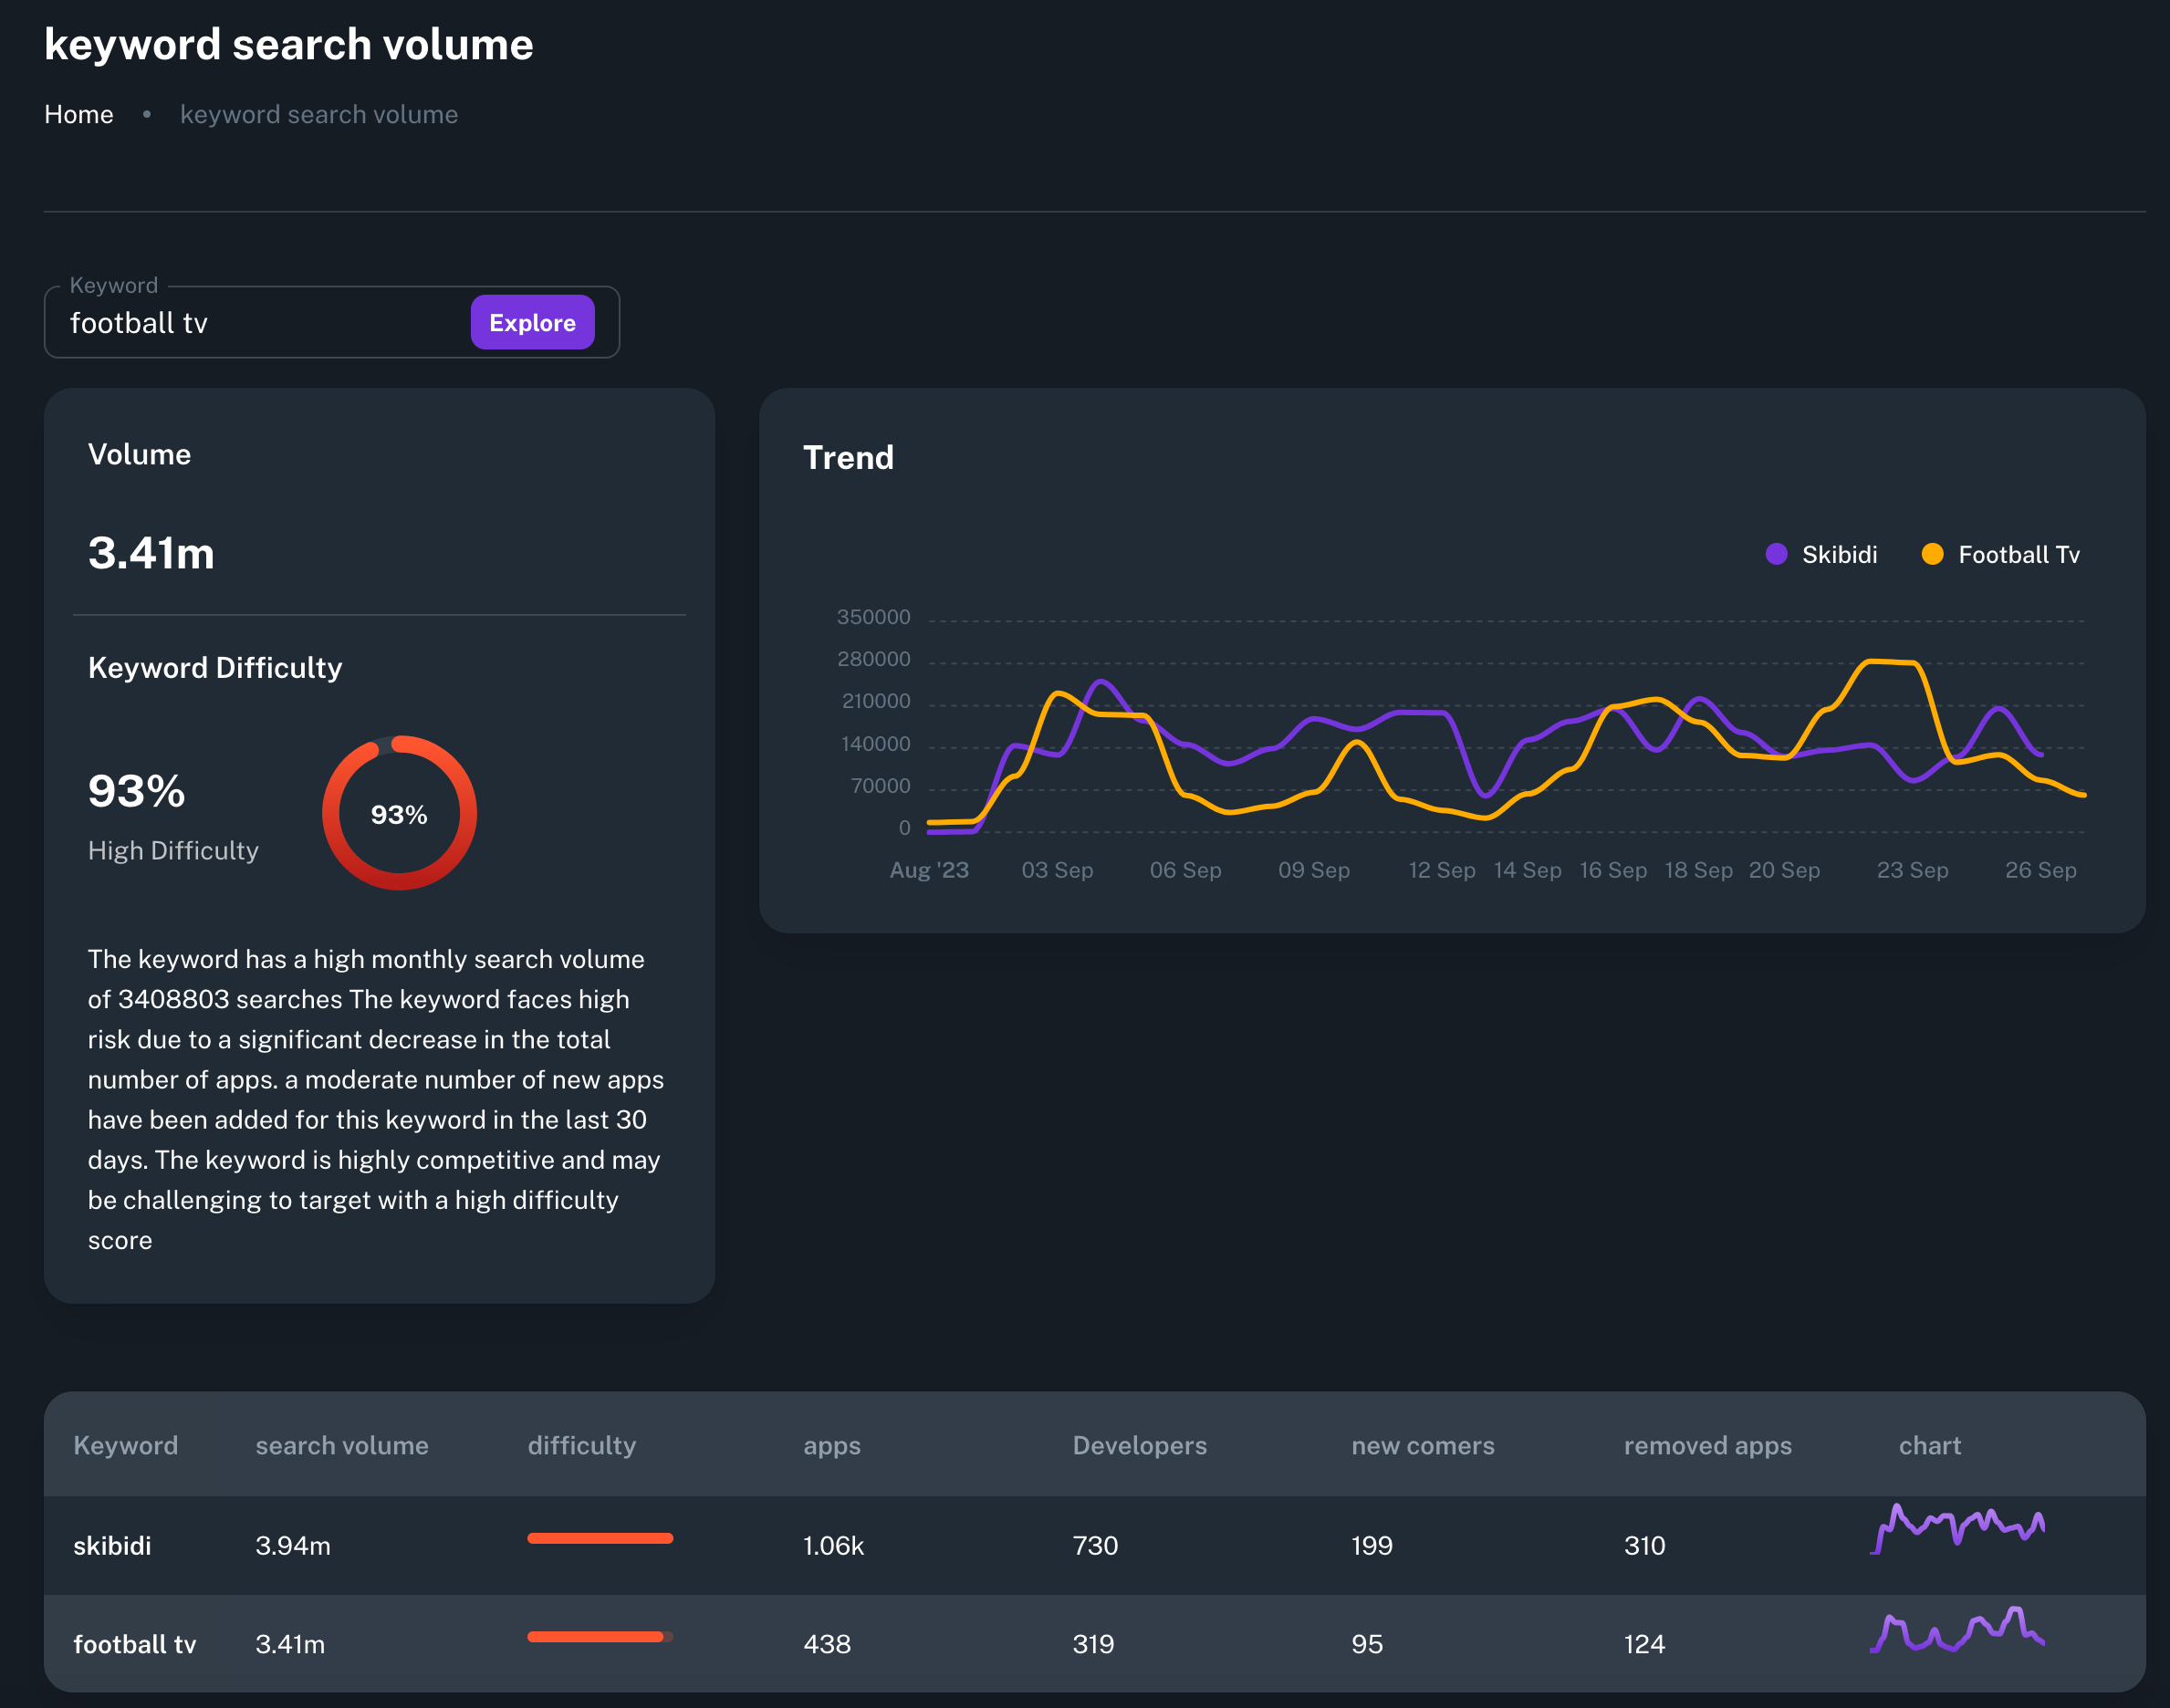Sort by removed apps column header
Viewport: 2170px width, 1708px height.
tap(1707, 1445)
